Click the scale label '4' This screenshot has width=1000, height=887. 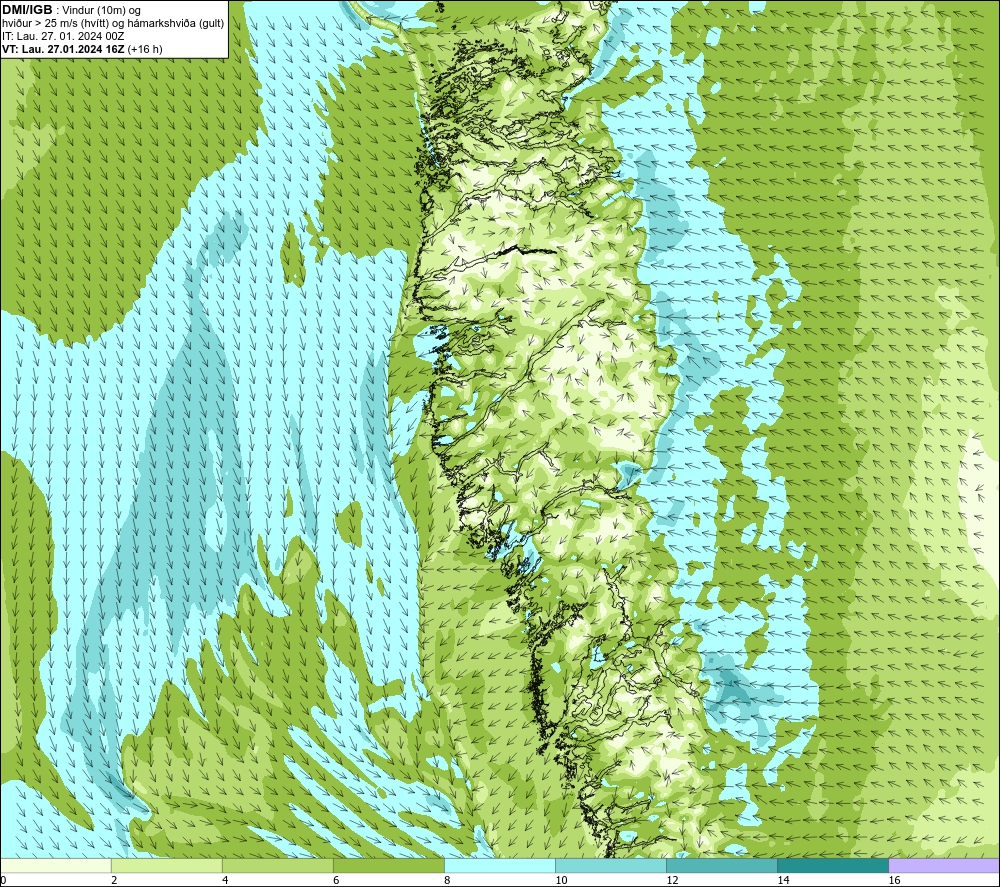pos(225,880)
